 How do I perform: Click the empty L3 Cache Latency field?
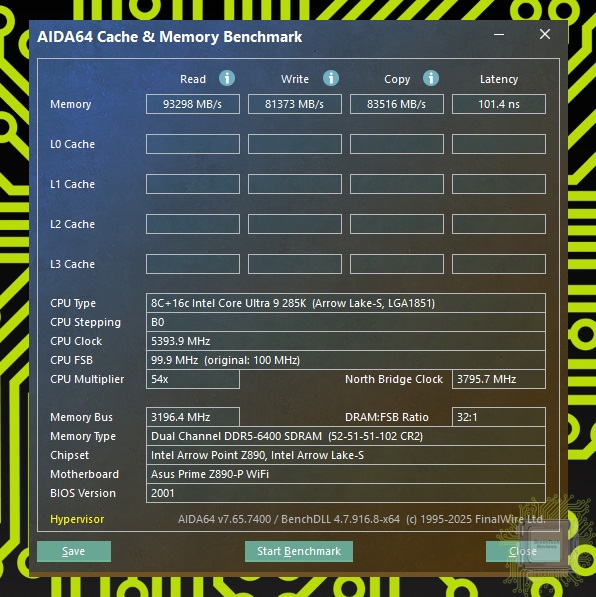point(499,264)
